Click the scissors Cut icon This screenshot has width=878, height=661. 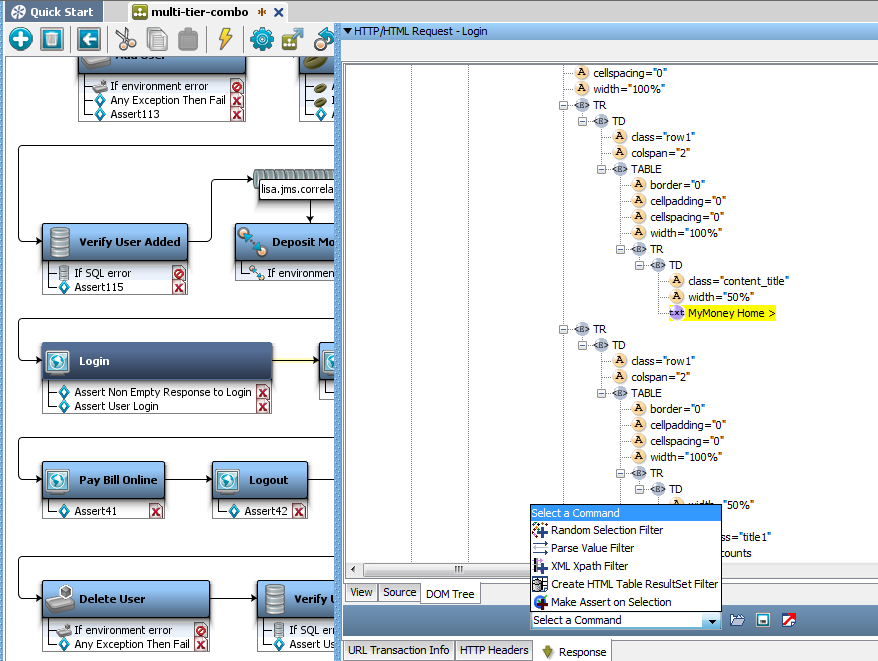point(125,39)
